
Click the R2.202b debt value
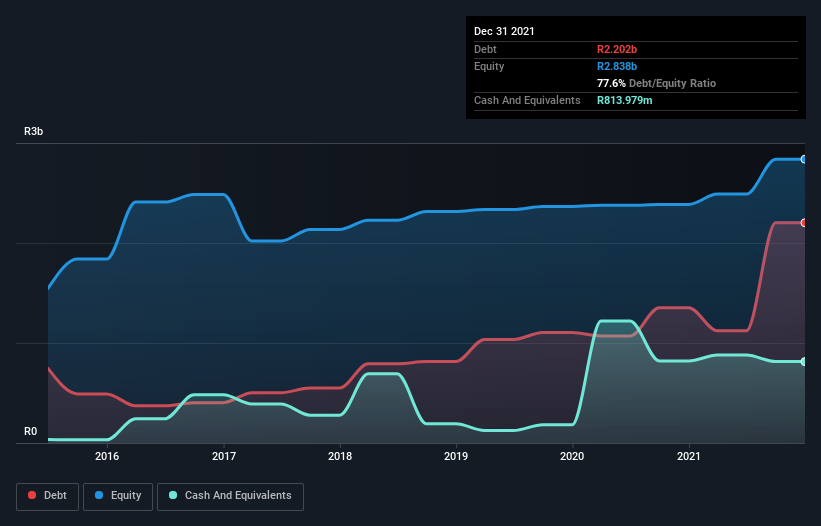tap(617, 49)
